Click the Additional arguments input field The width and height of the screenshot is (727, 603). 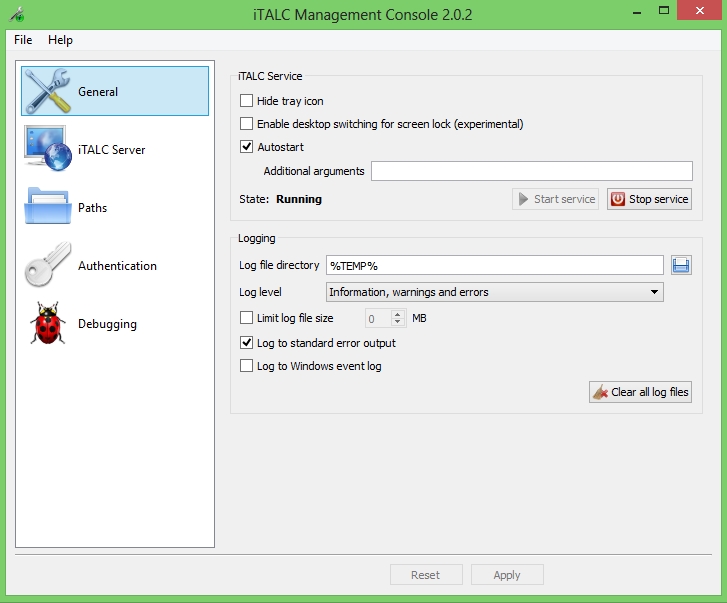pos(532,171)
